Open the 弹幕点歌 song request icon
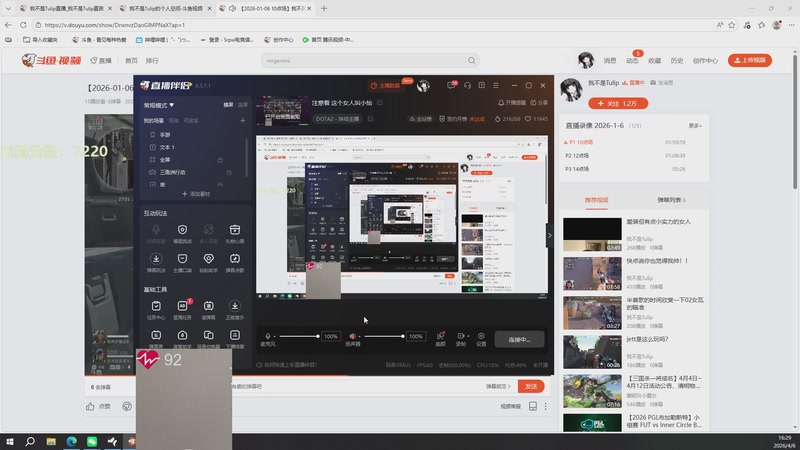The height and width of the screenshot is (450, 800). point(235,259)
